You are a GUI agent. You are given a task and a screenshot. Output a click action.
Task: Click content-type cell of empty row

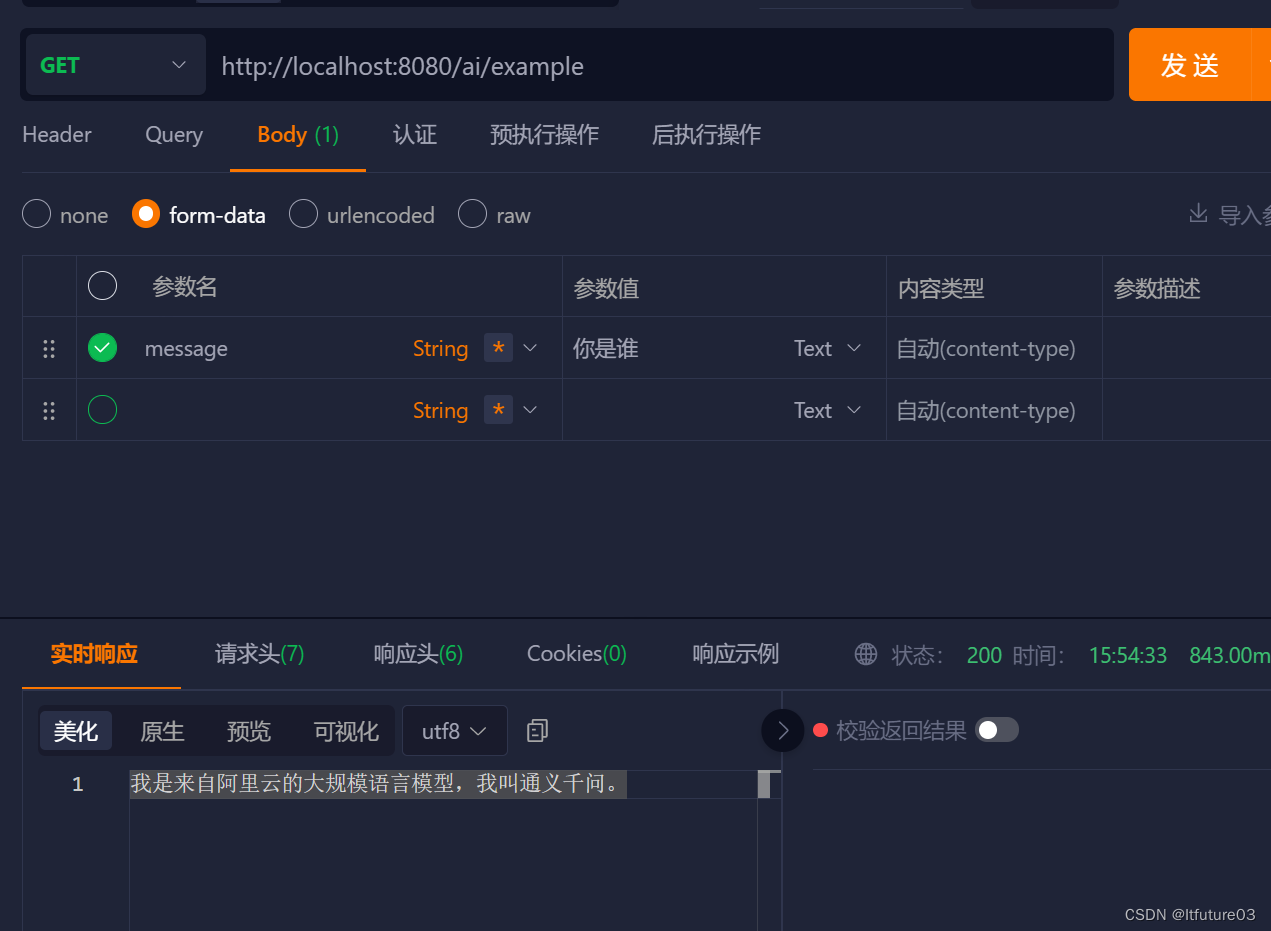tap(994, 411)
